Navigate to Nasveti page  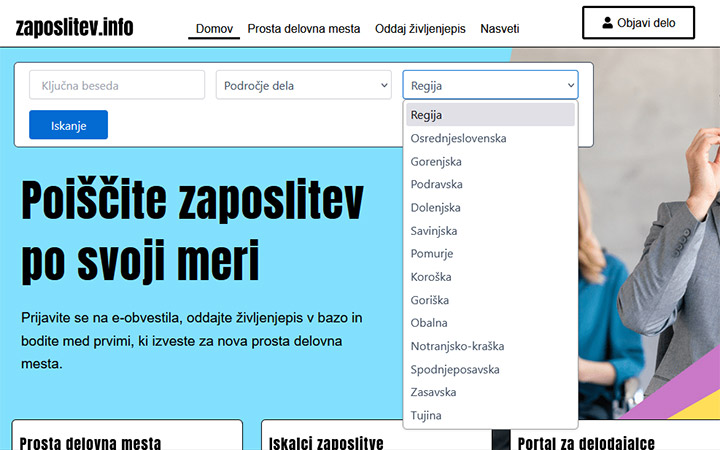tap(499, 29)
